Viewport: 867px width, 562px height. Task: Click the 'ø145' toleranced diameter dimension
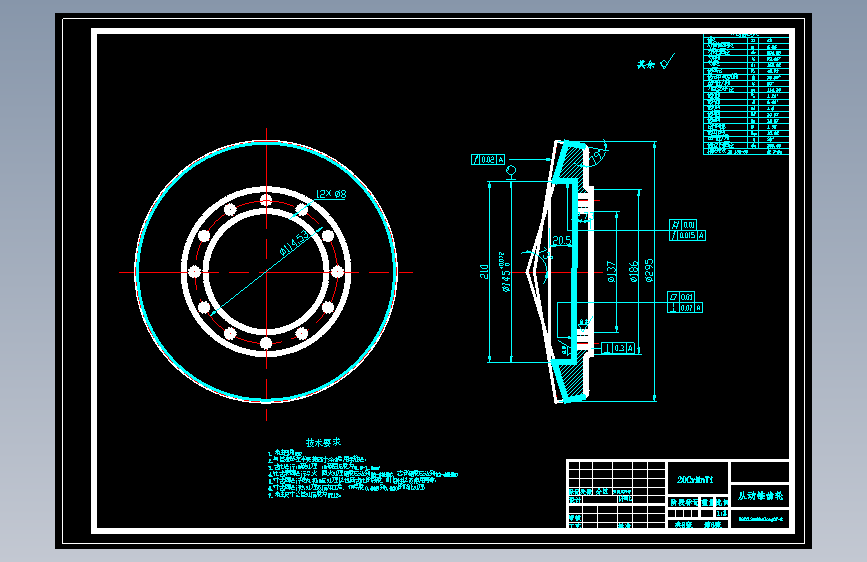pyautogui.click(x=504, y=273)
